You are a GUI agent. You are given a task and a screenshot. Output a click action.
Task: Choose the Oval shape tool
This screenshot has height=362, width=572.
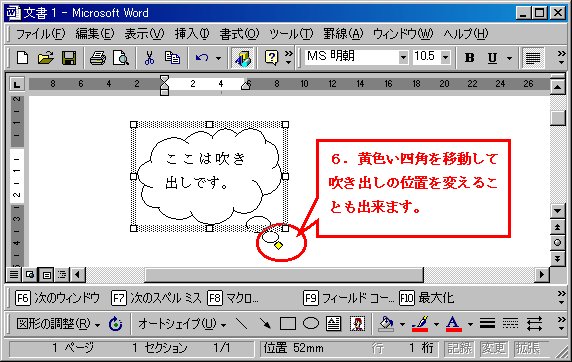click(x=311, y=323)
